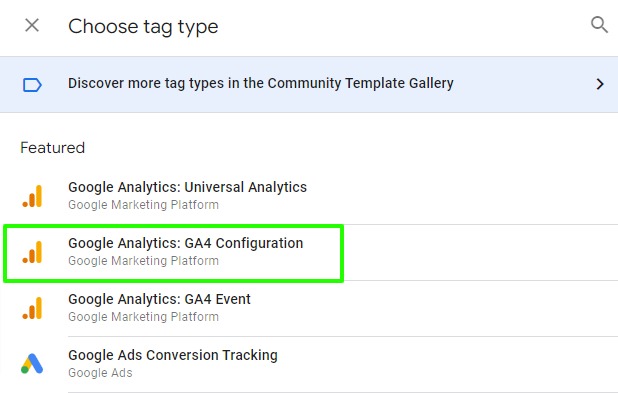Open Discover more tag types banner text
This screenshot has height=393, width=618.
[261, 83]
